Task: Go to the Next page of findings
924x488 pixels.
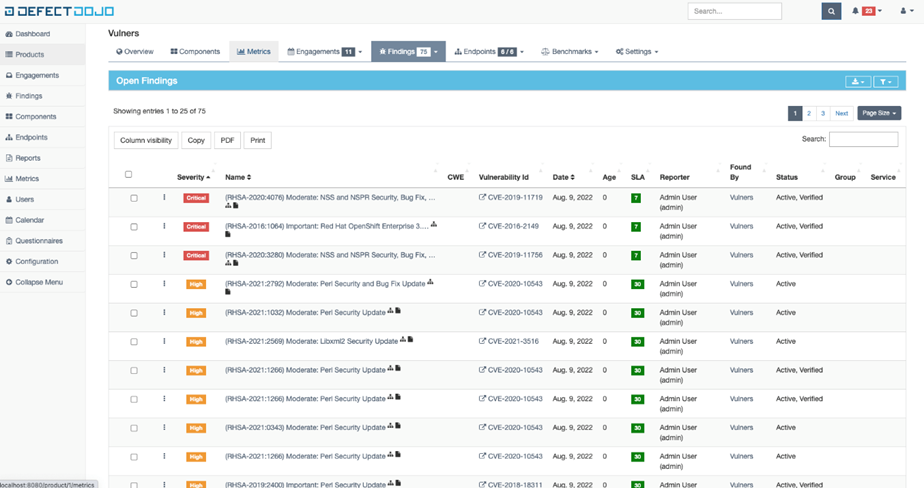Action: coord(842,114)
